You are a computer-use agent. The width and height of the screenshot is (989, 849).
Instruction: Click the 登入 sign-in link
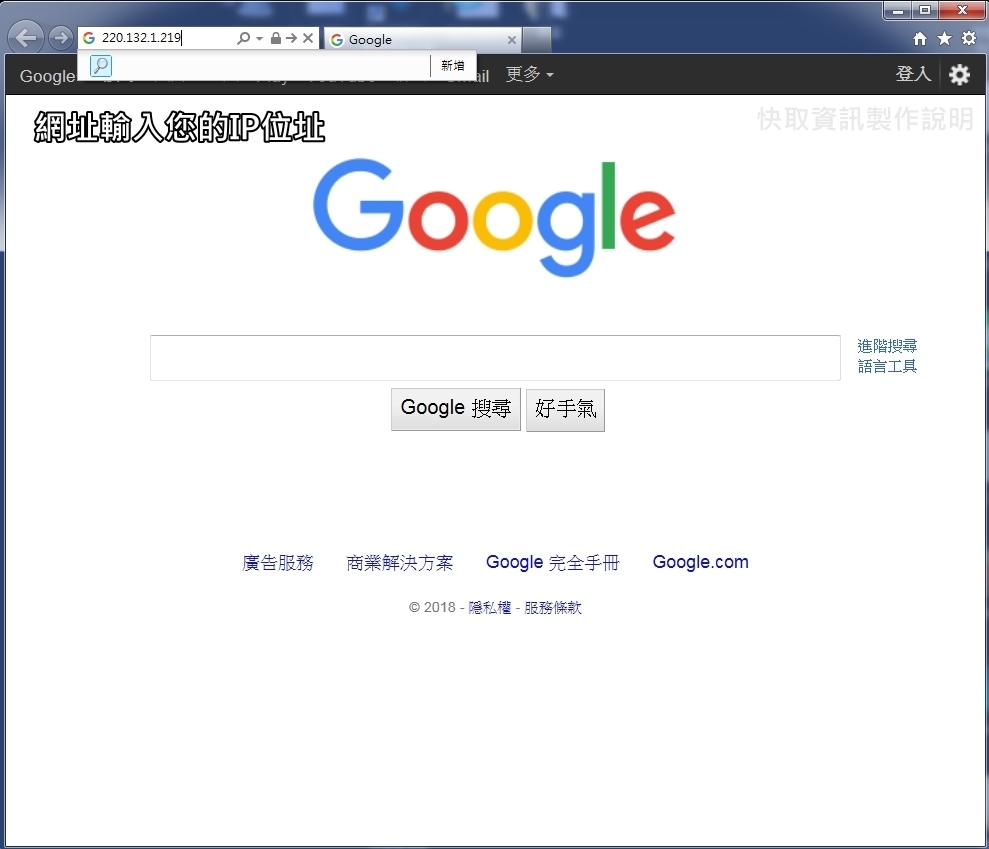click(x=913, y=74)
